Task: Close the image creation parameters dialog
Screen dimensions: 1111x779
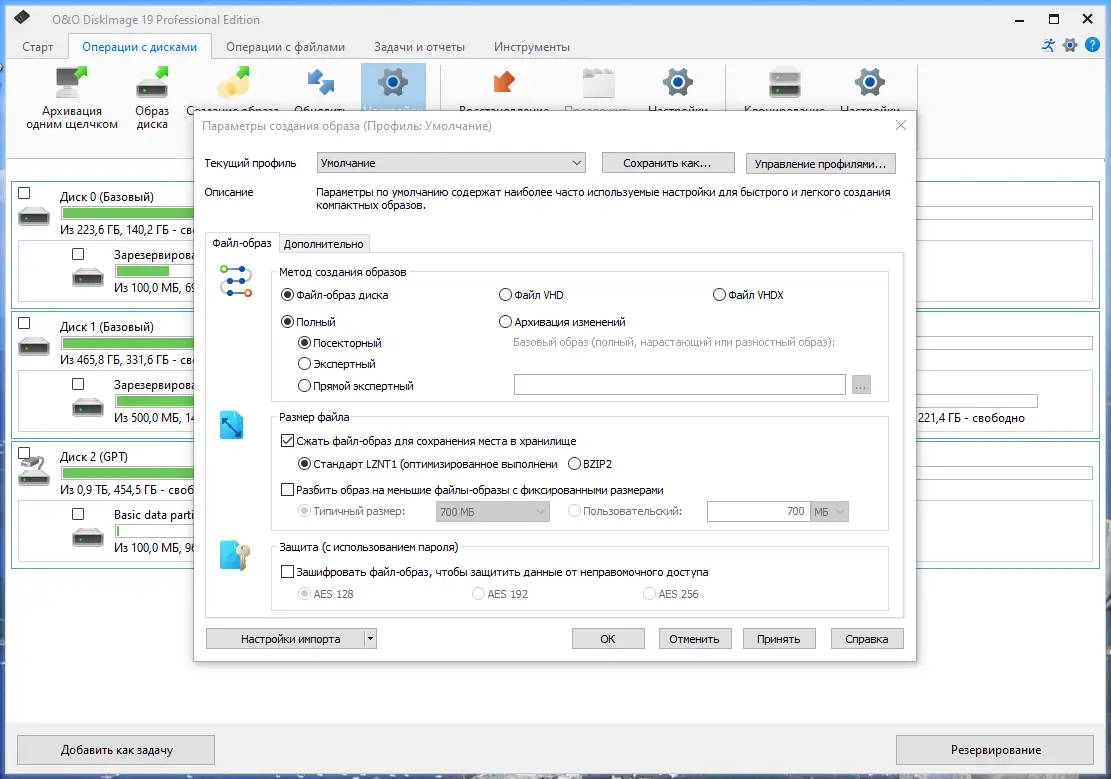Action: 901,125
